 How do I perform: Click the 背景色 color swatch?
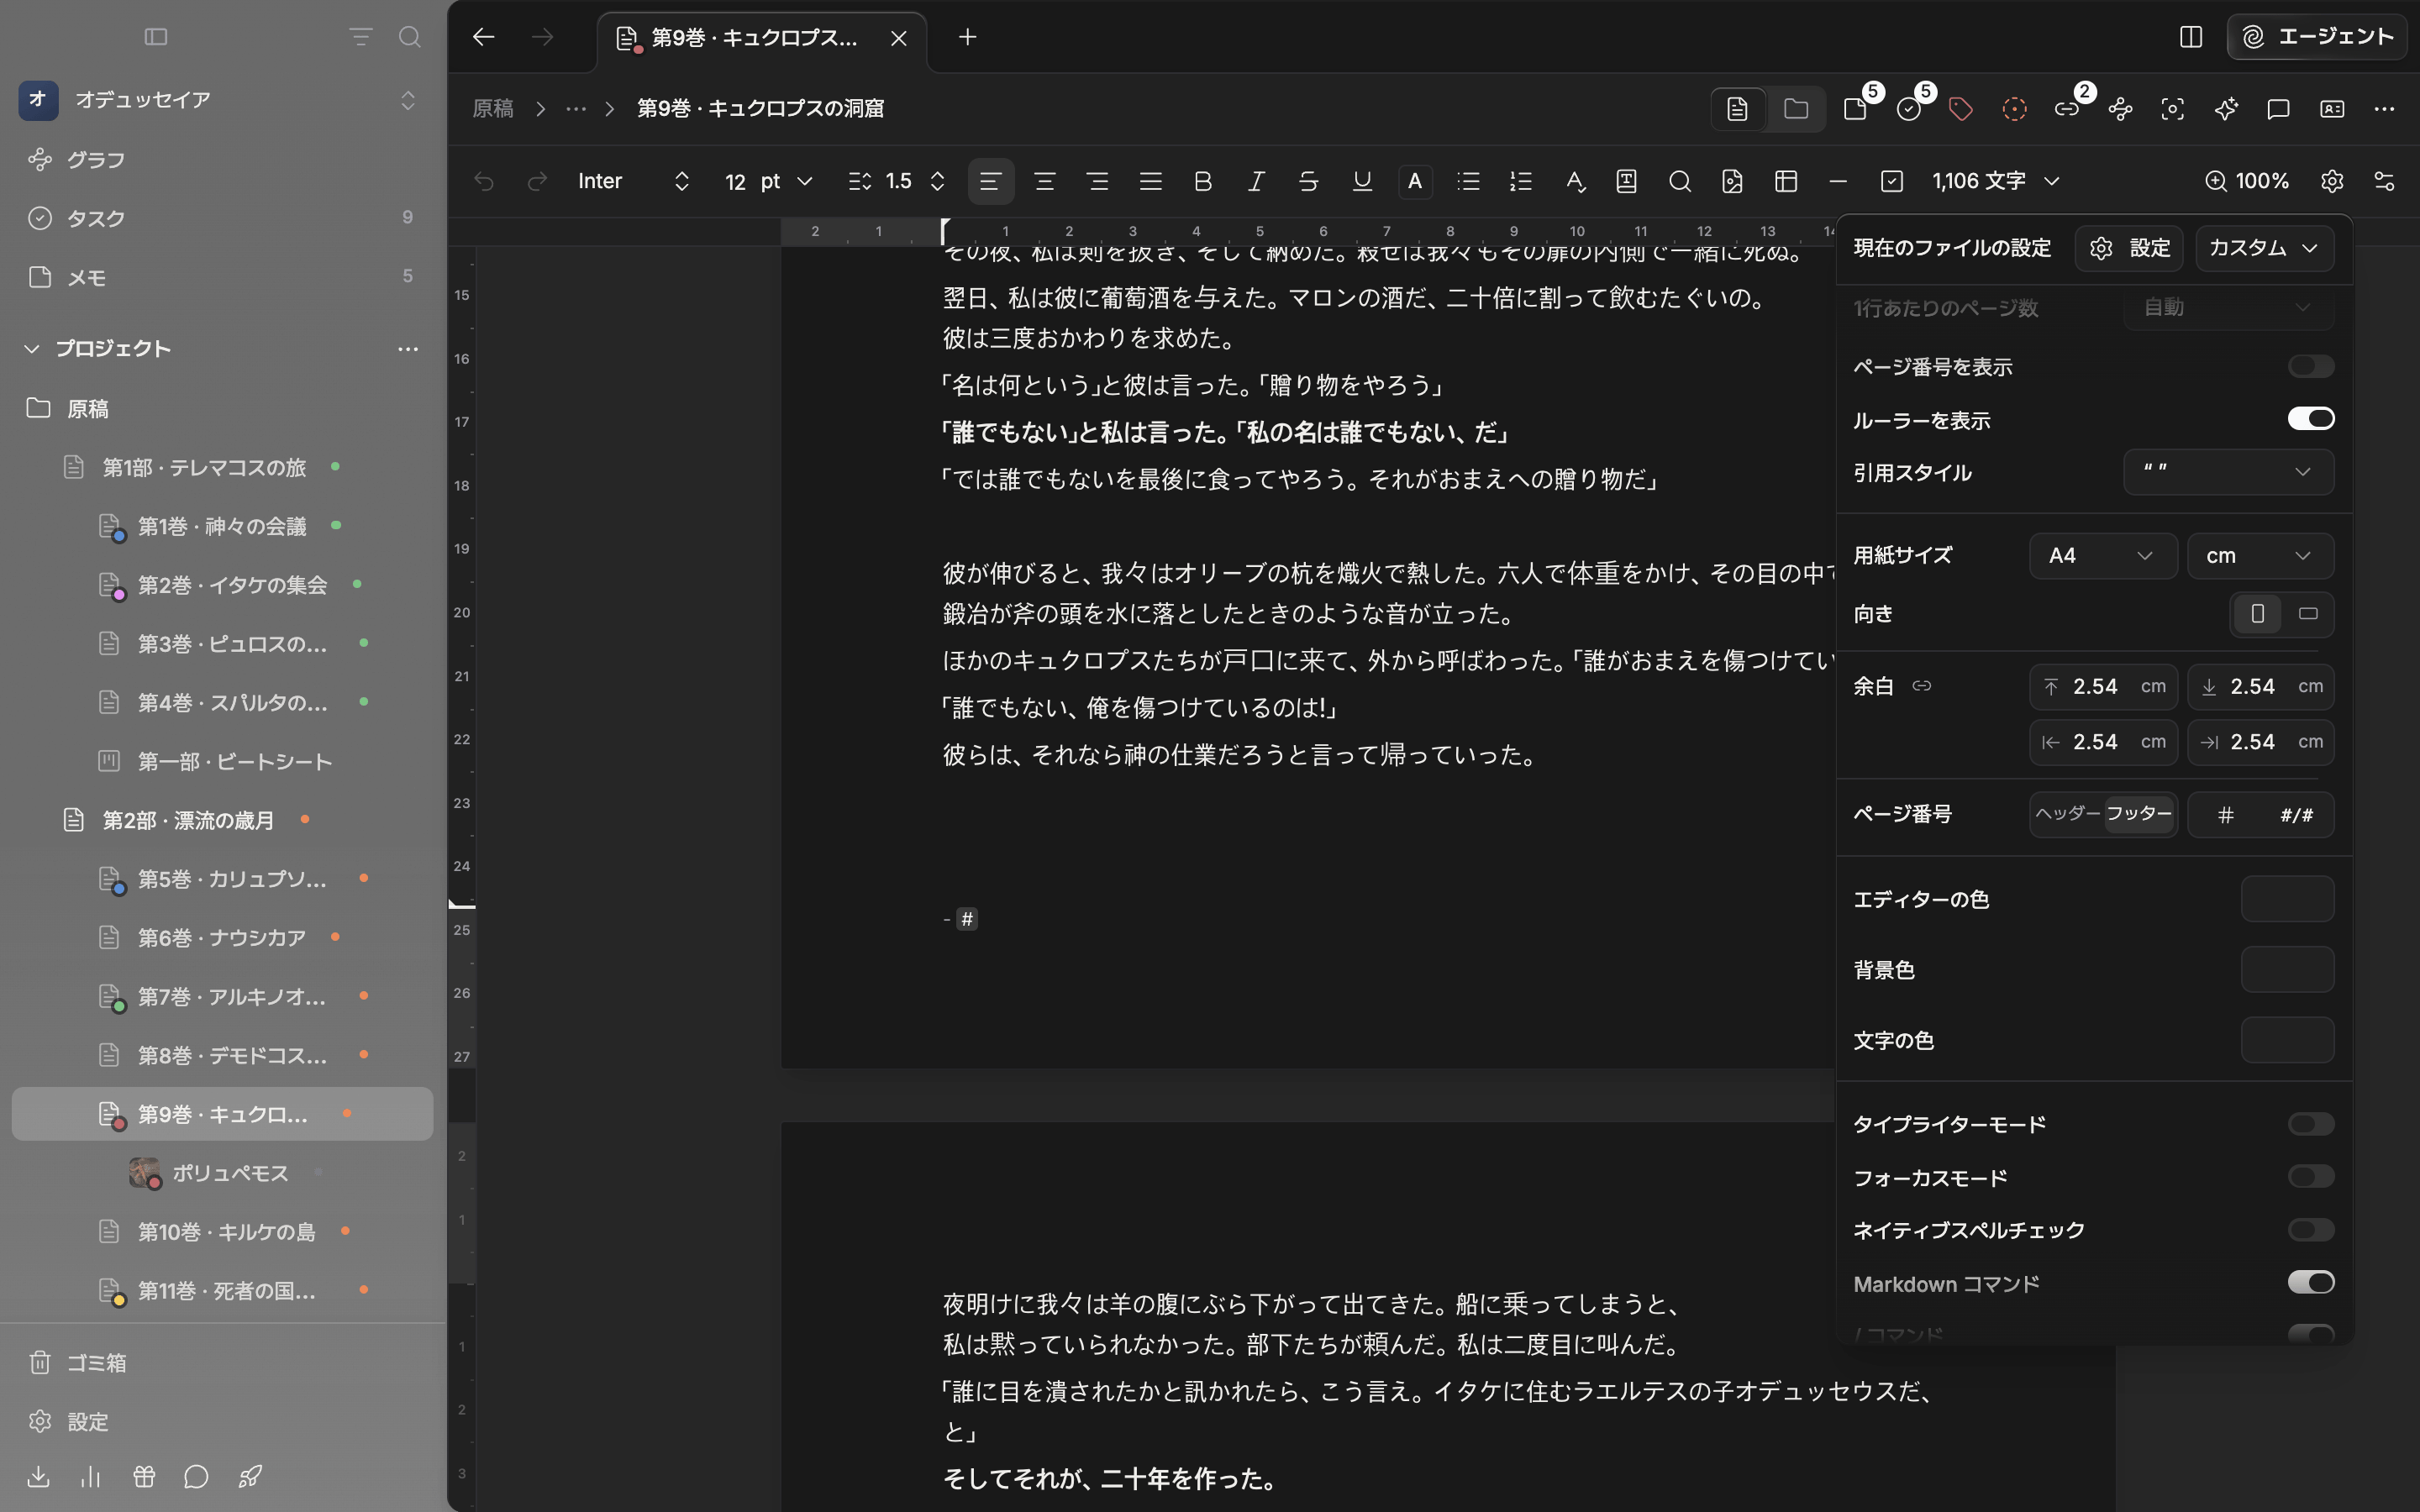coord(2286,970)
